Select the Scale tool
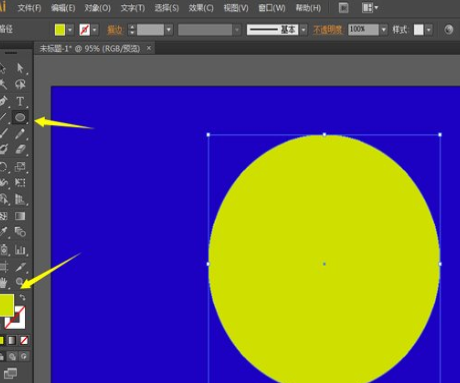The image size is (460, 383). [20, 166]
